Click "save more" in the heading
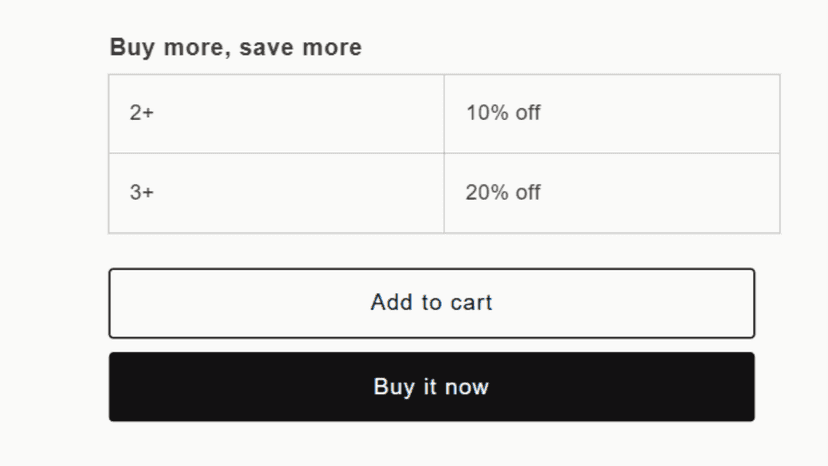Image resolution: width=828 pixels, height=466 pixels. [x=300, y=48]
